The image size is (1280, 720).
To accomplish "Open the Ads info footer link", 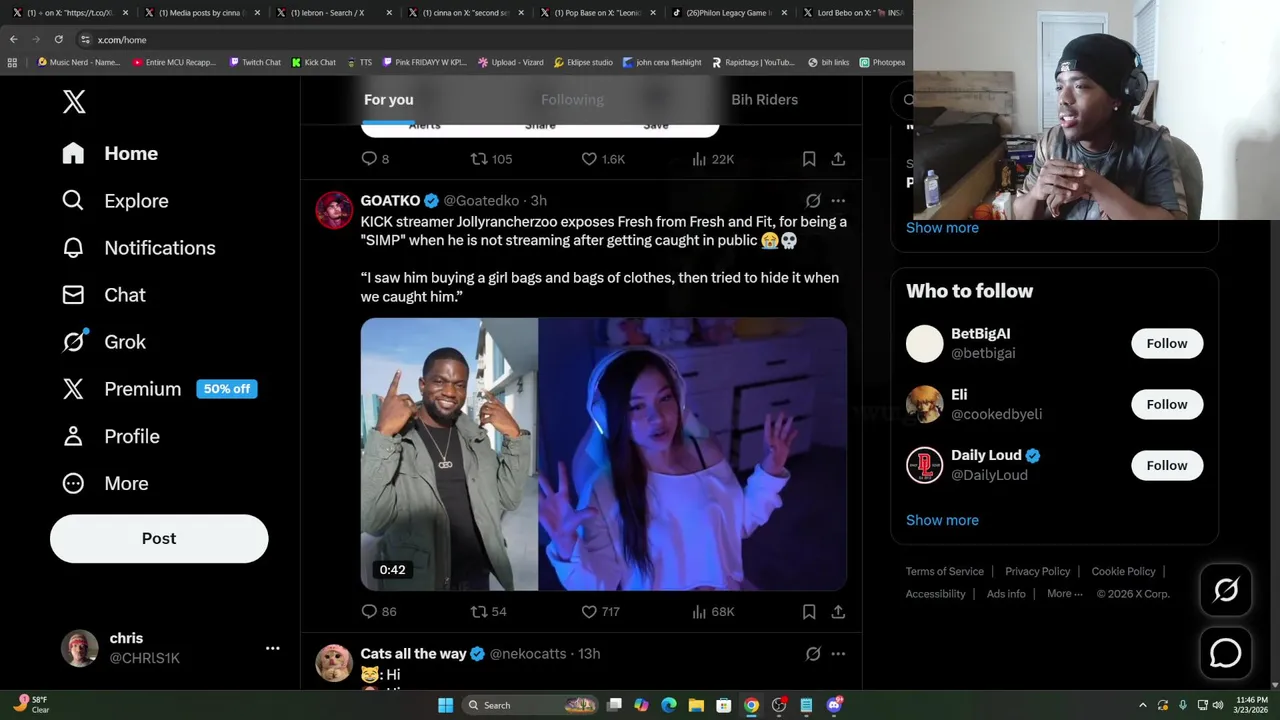I will click(1006, 593).
